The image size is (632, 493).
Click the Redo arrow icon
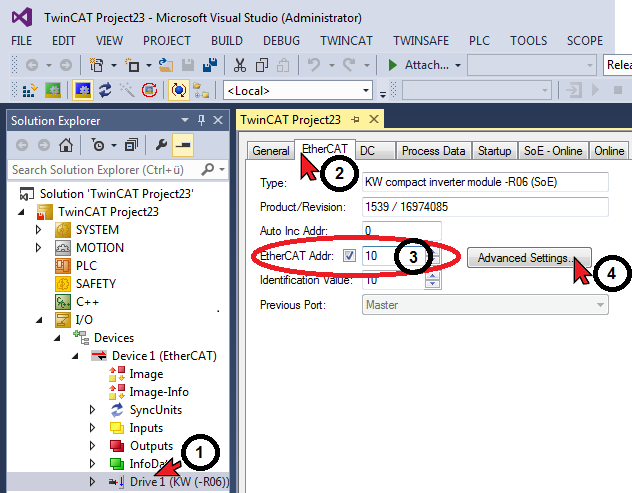(x=349, y=64)
